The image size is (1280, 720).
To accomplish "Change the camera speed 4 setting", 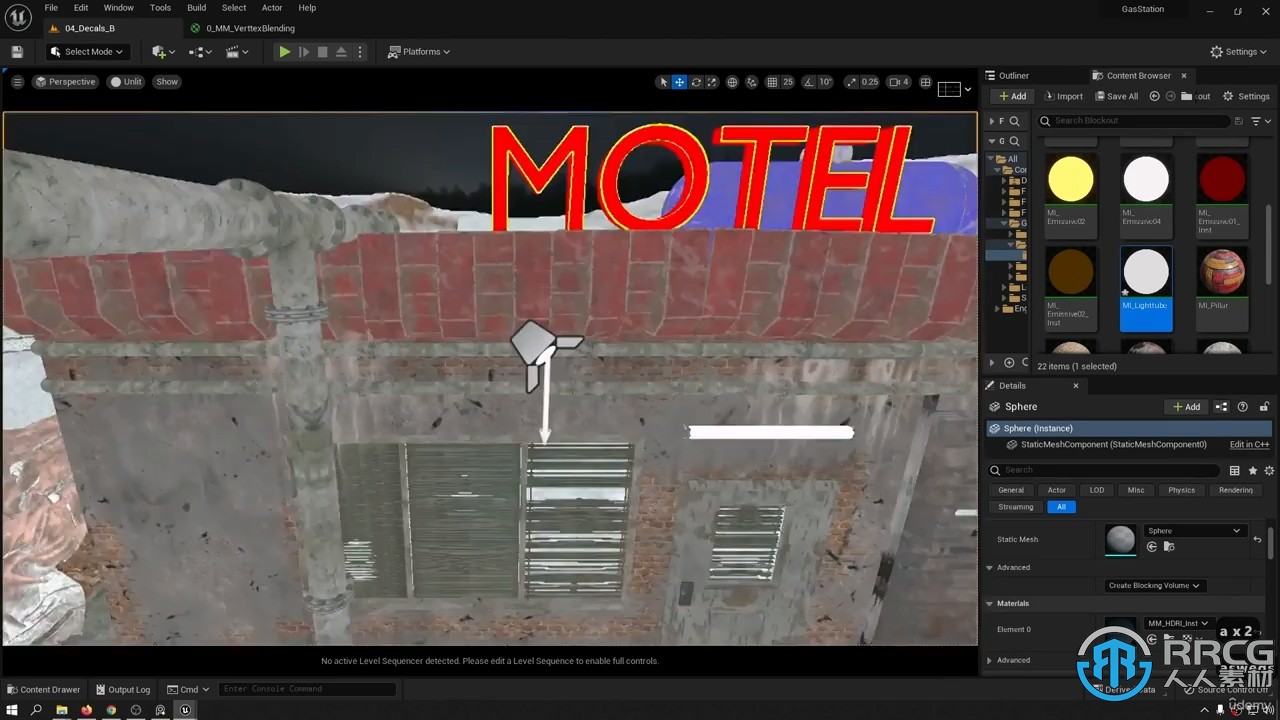I will [x=899, y=82].
